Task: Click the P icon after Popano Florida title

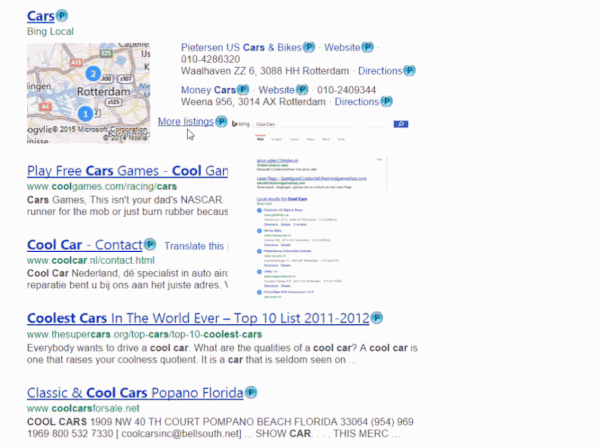Action: pyautogui.click(x=251, y=393)
